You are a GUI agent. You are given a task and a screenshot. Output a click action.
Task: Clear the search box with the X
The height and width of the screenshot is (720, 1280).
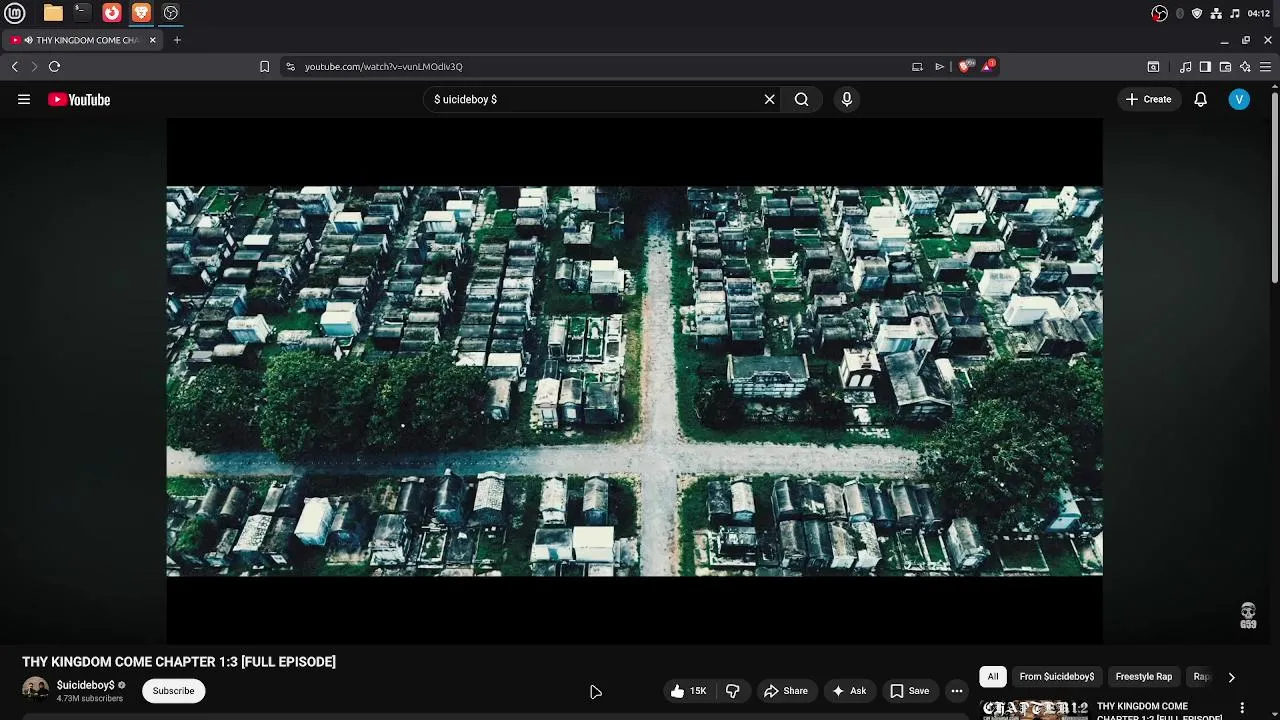769,99
